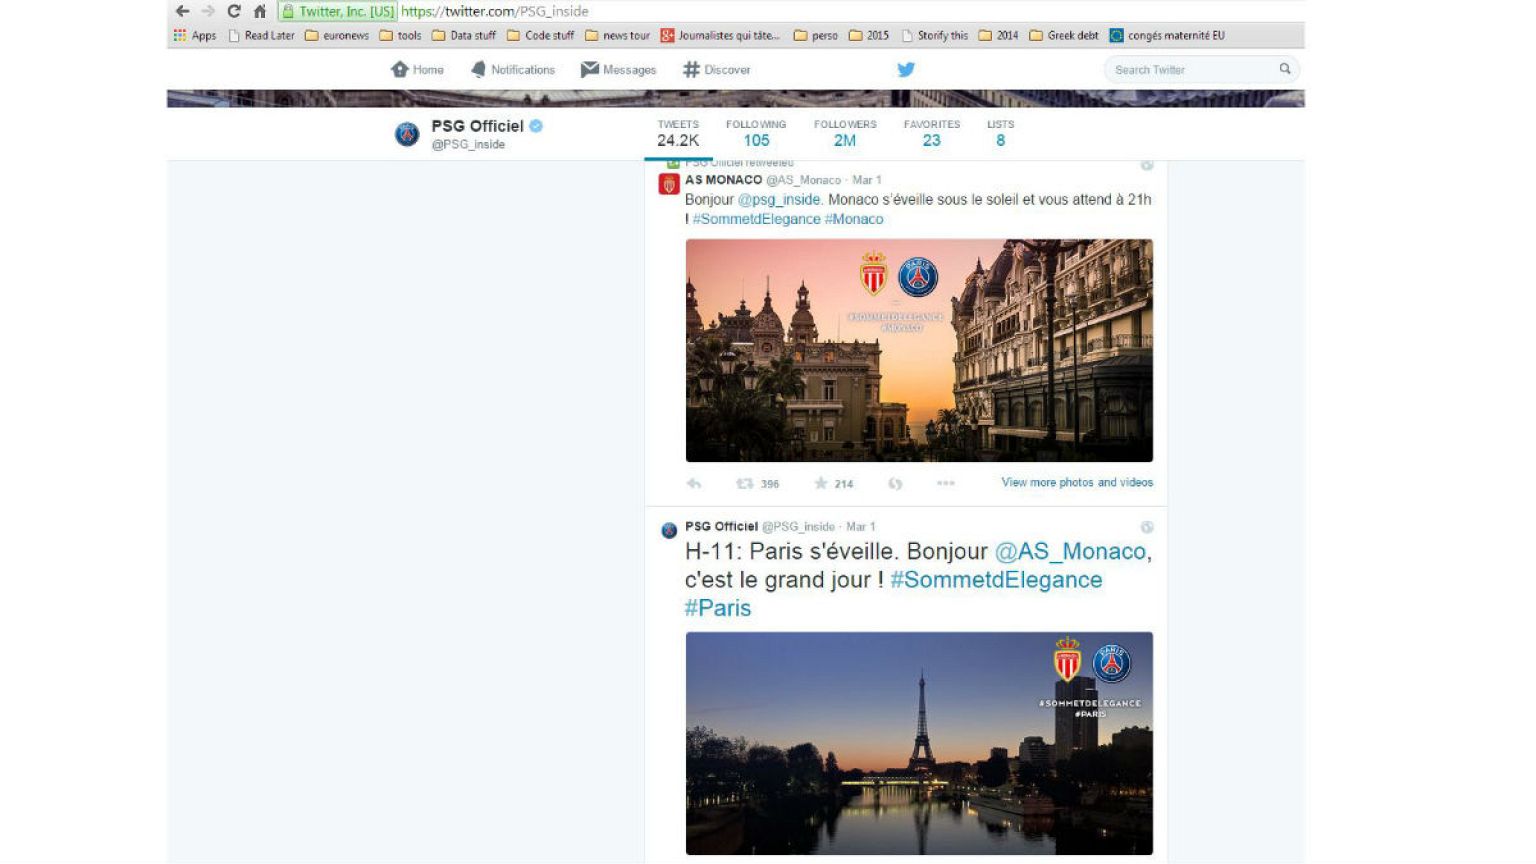Click the PSG avatar on H-11 tweet

click(669, 530)
